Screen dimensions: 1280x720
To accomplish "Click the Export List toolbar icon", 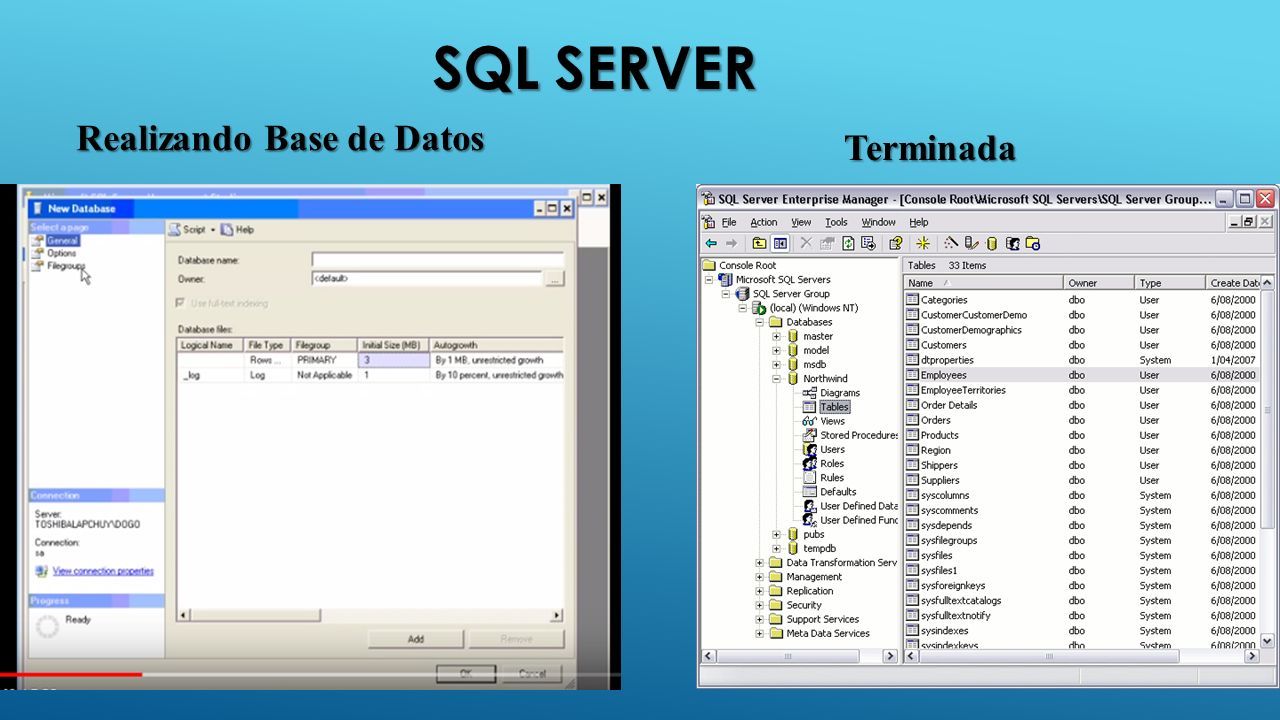I will pos(868,243).
